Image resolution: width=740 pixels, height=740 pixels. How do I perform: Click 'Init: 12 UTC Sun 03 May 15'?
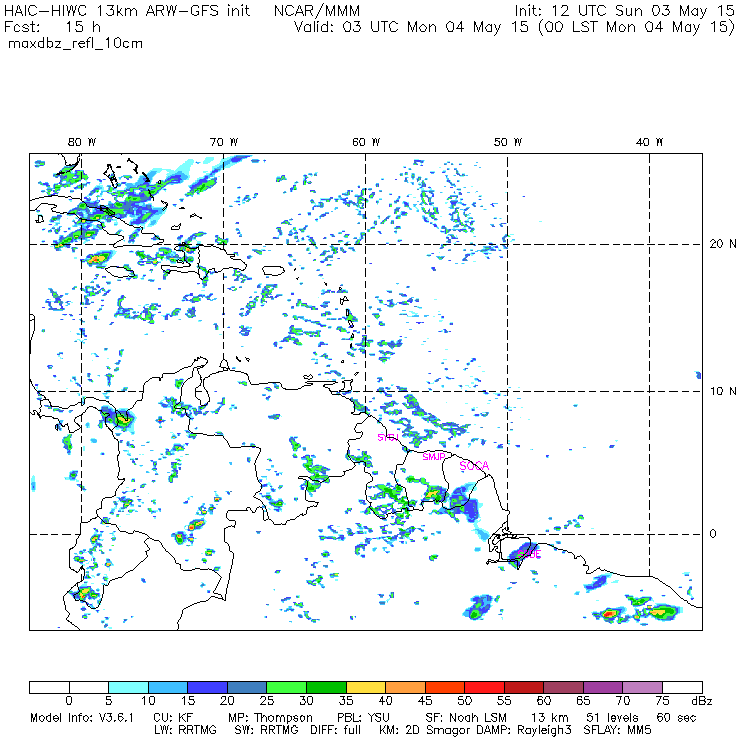point(624,11)
